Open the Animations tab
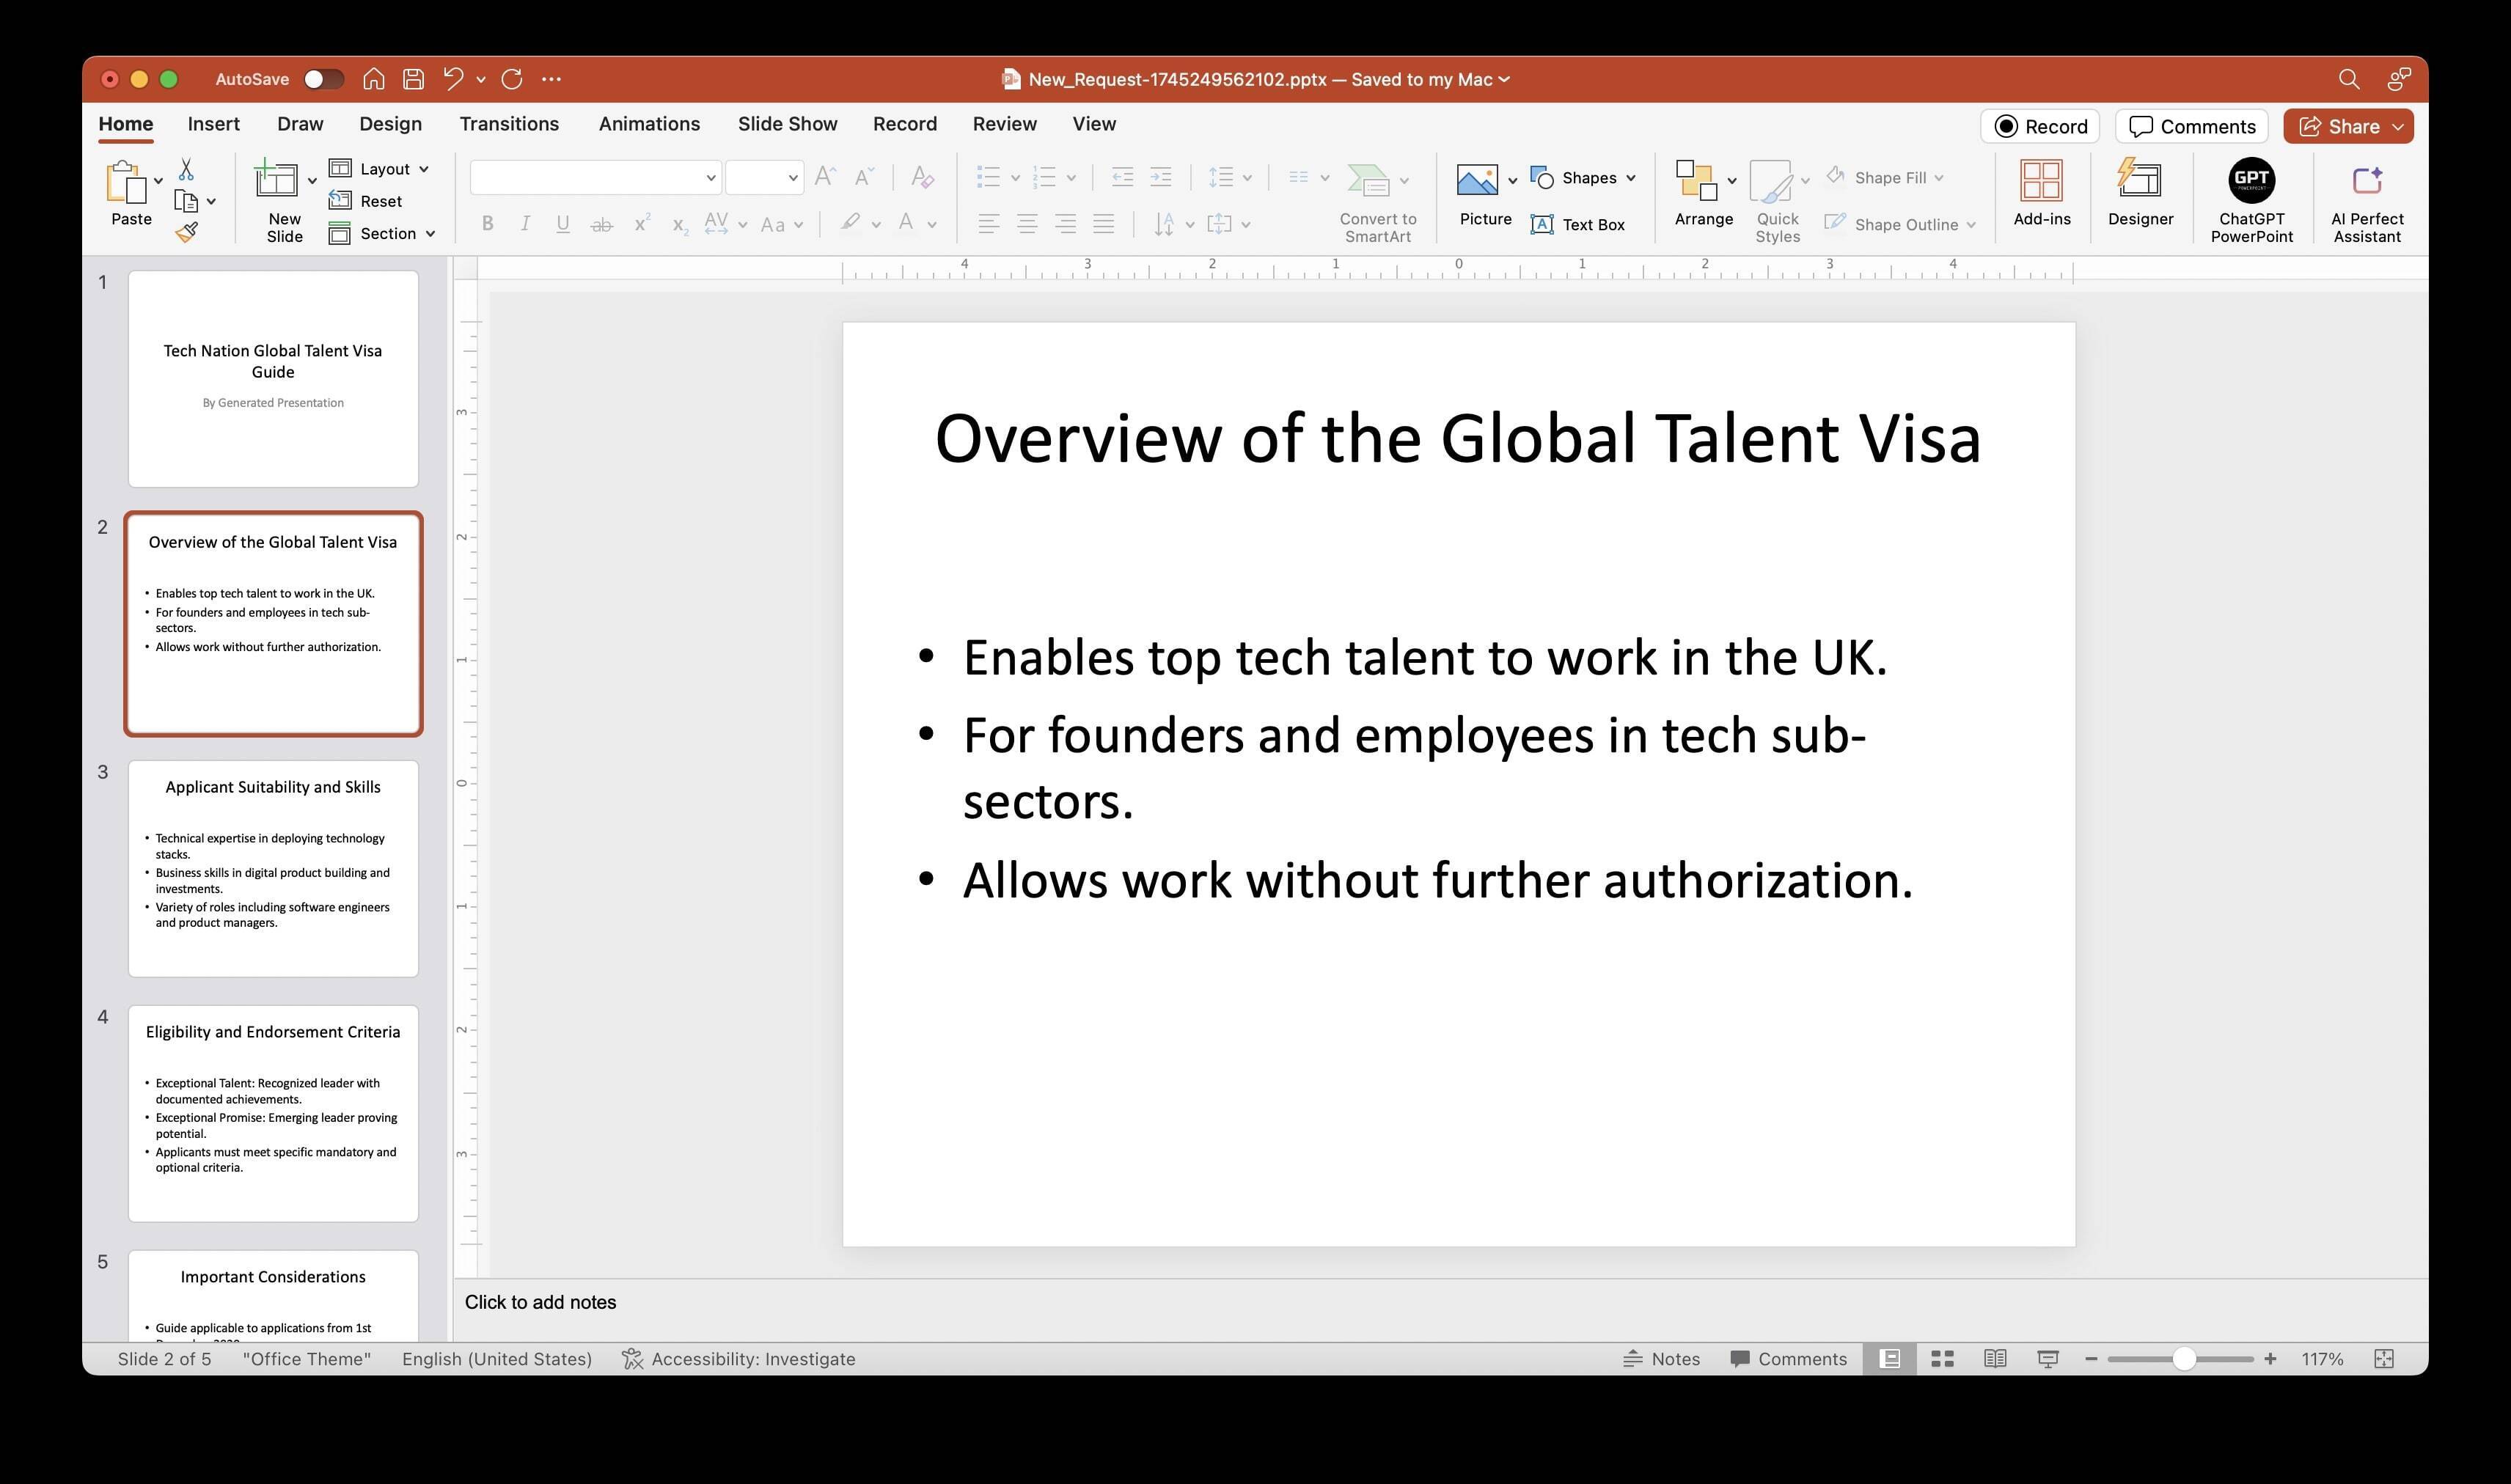 pyautogui.click(x=649, y=124)
